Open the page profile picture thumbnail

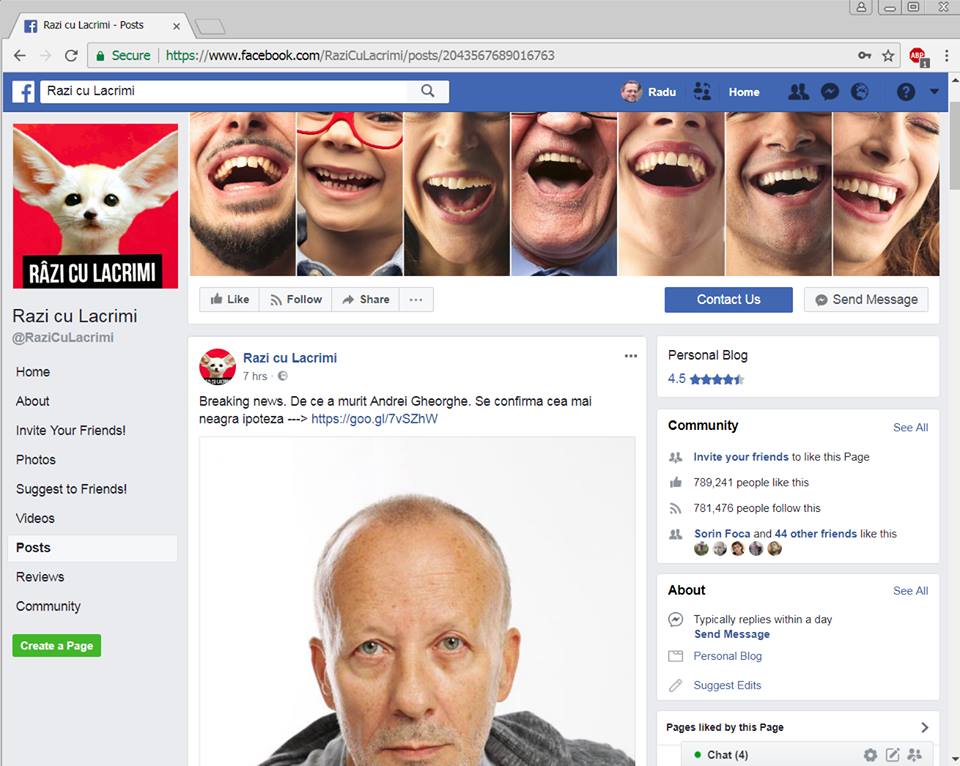[96, 206]
